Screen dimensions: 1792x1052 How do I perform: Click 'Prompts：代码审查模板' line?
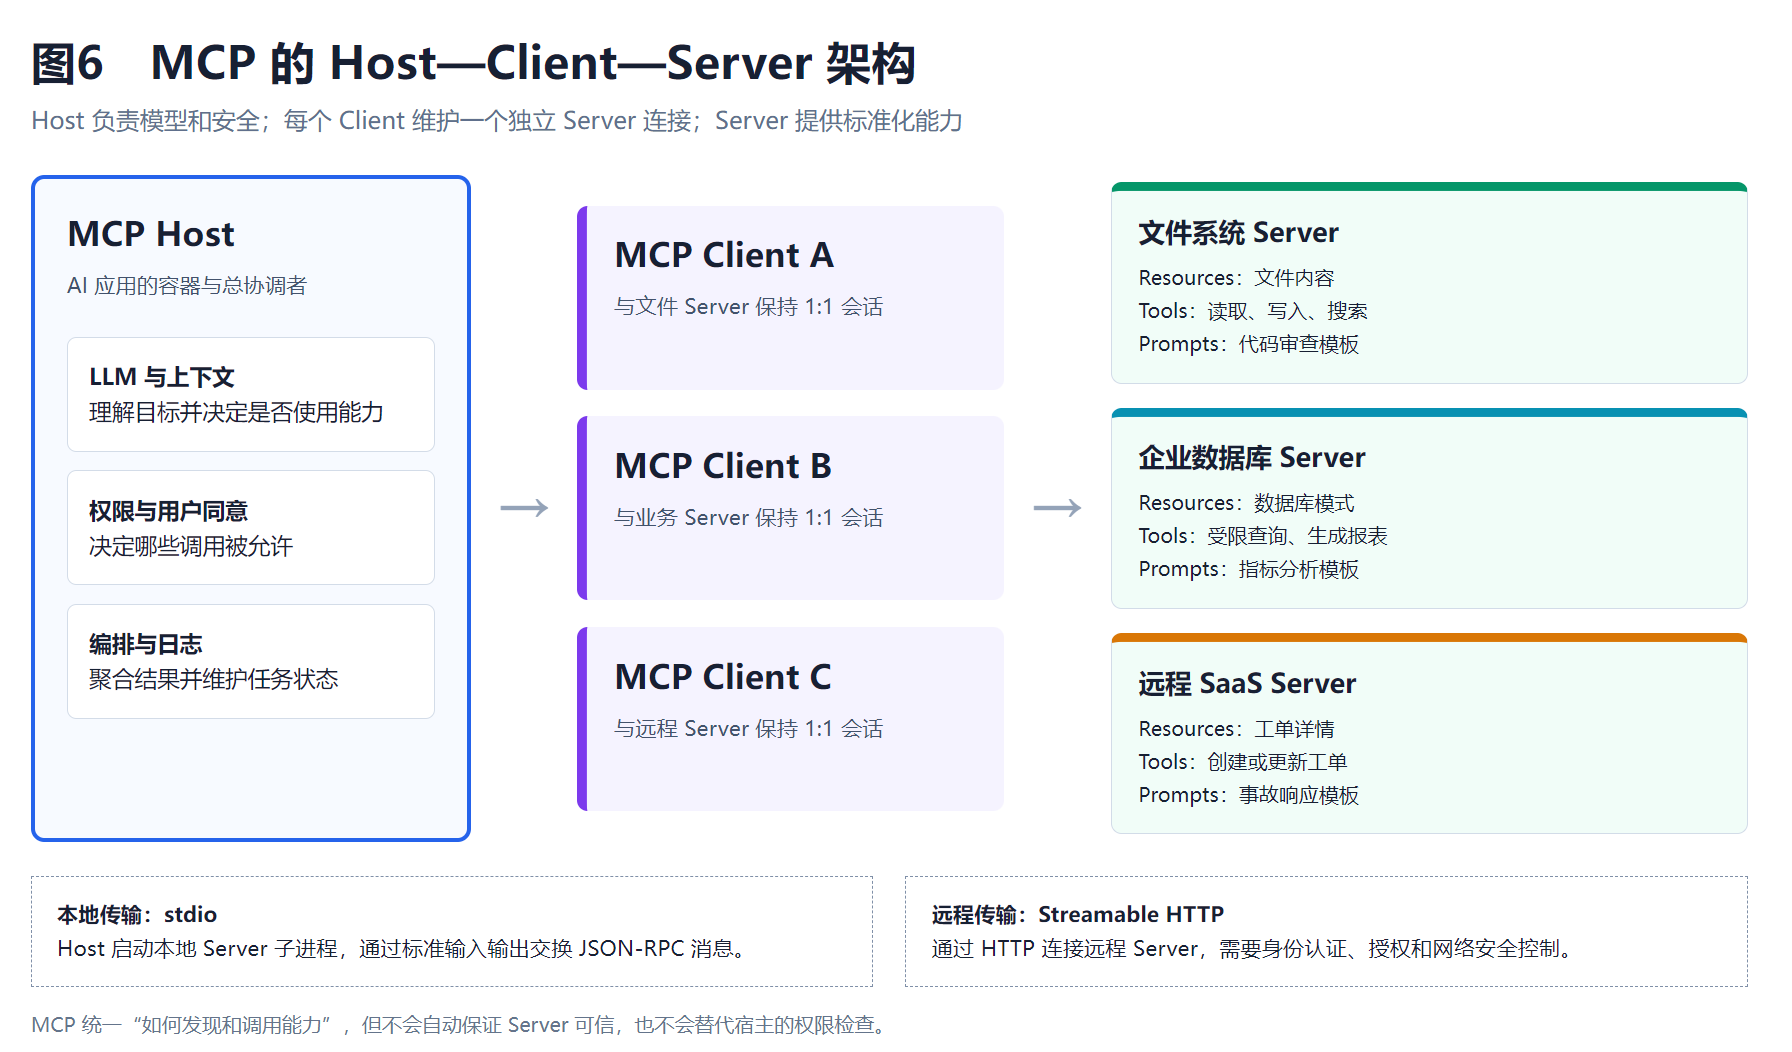coord(1249,344)
